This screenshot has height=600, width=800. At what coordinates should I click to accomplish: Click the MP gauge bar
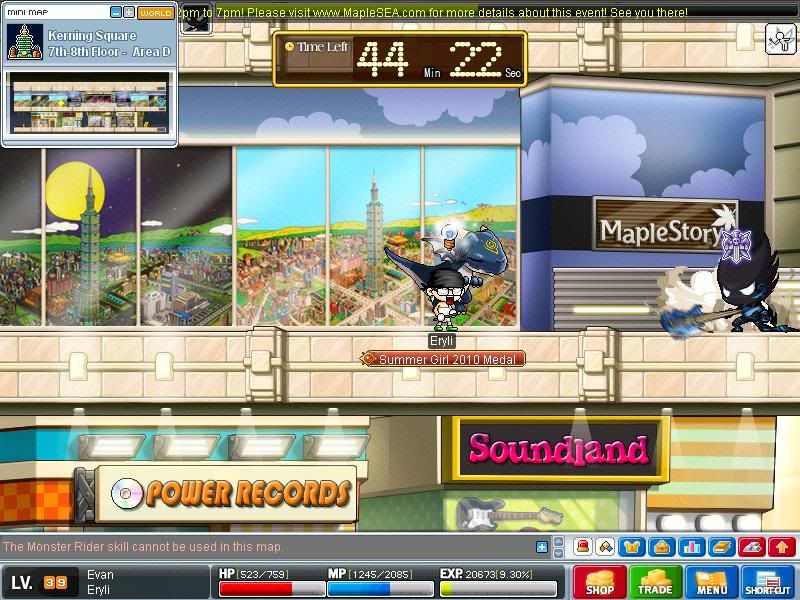pos(379,589)
